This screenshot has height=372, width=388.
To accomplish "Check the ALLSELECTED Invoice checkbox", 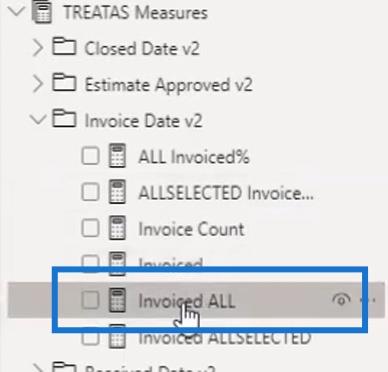I will click(90, 192).
